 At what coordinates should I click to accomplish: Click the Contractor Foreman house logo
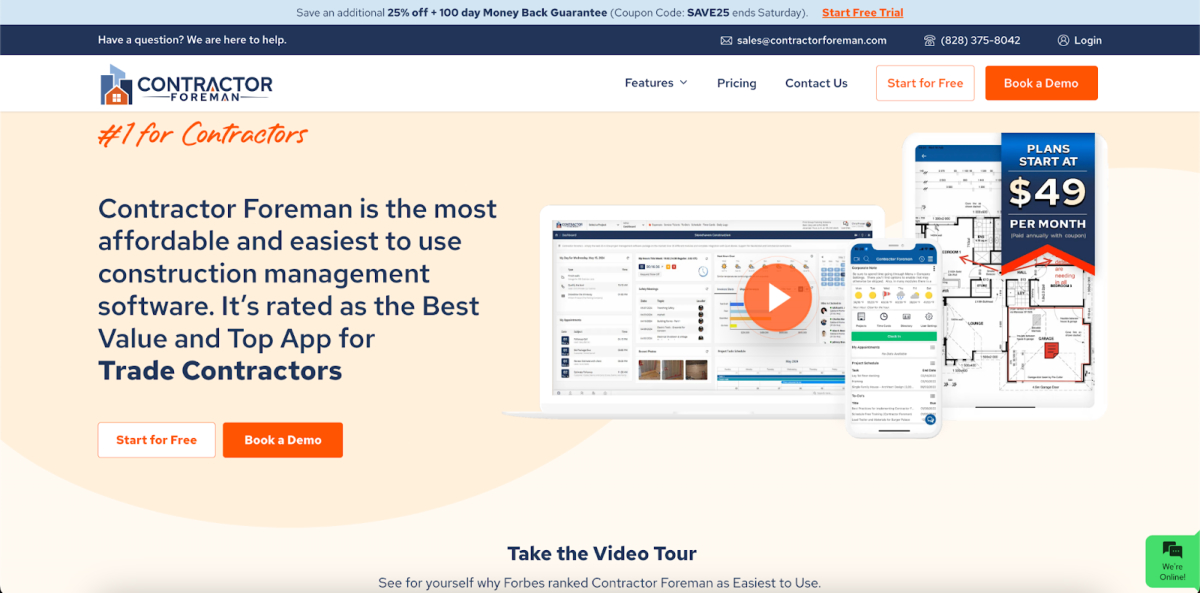(x=186, y=84)
